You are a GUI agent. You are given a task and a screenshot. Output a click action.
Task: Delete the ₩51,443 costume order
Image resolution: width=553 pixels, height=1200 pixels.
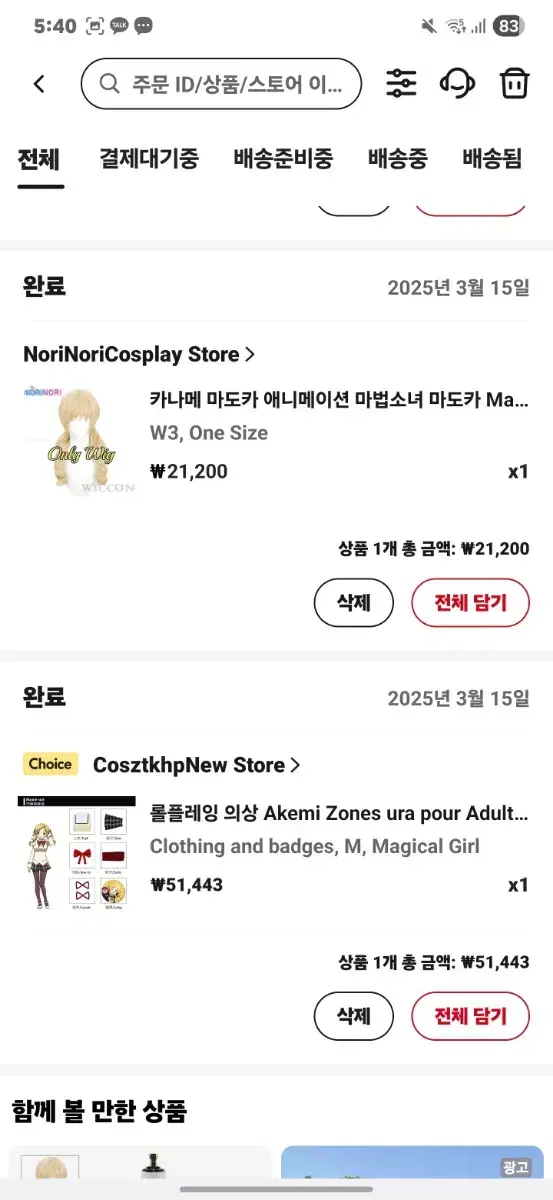tap(353, 1016)
